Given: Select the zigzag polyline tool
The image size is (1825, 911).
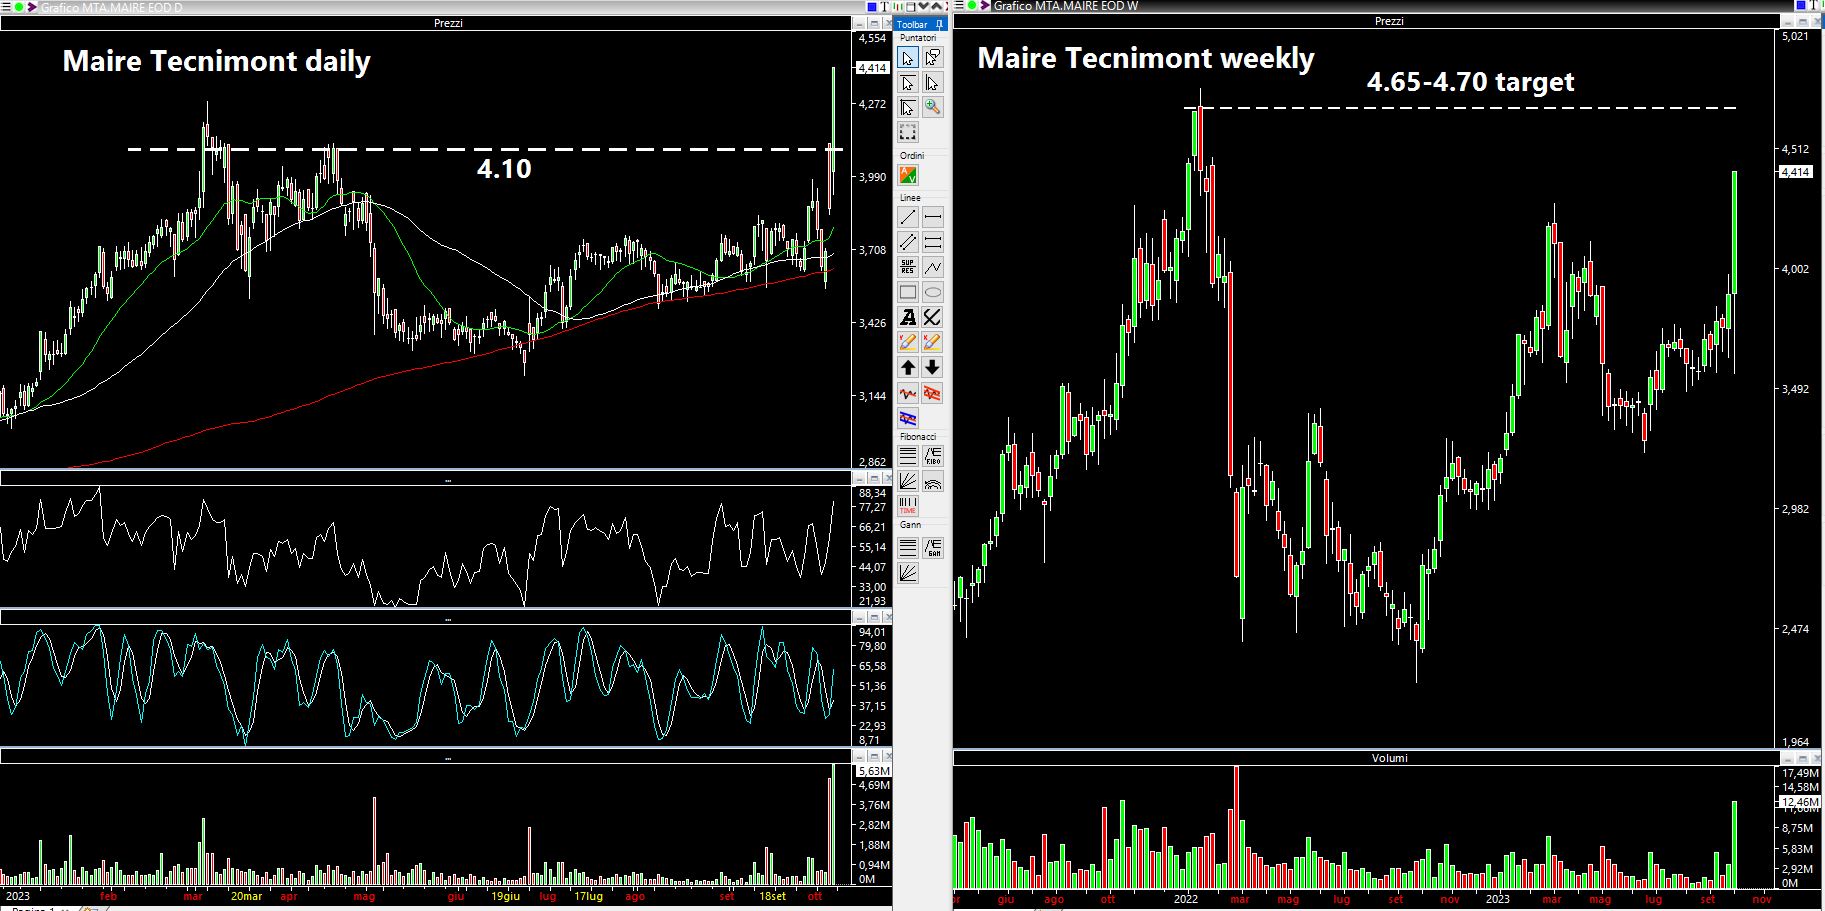Looking at the screenshot, I should pyautogui.click(x=933, y=267).
